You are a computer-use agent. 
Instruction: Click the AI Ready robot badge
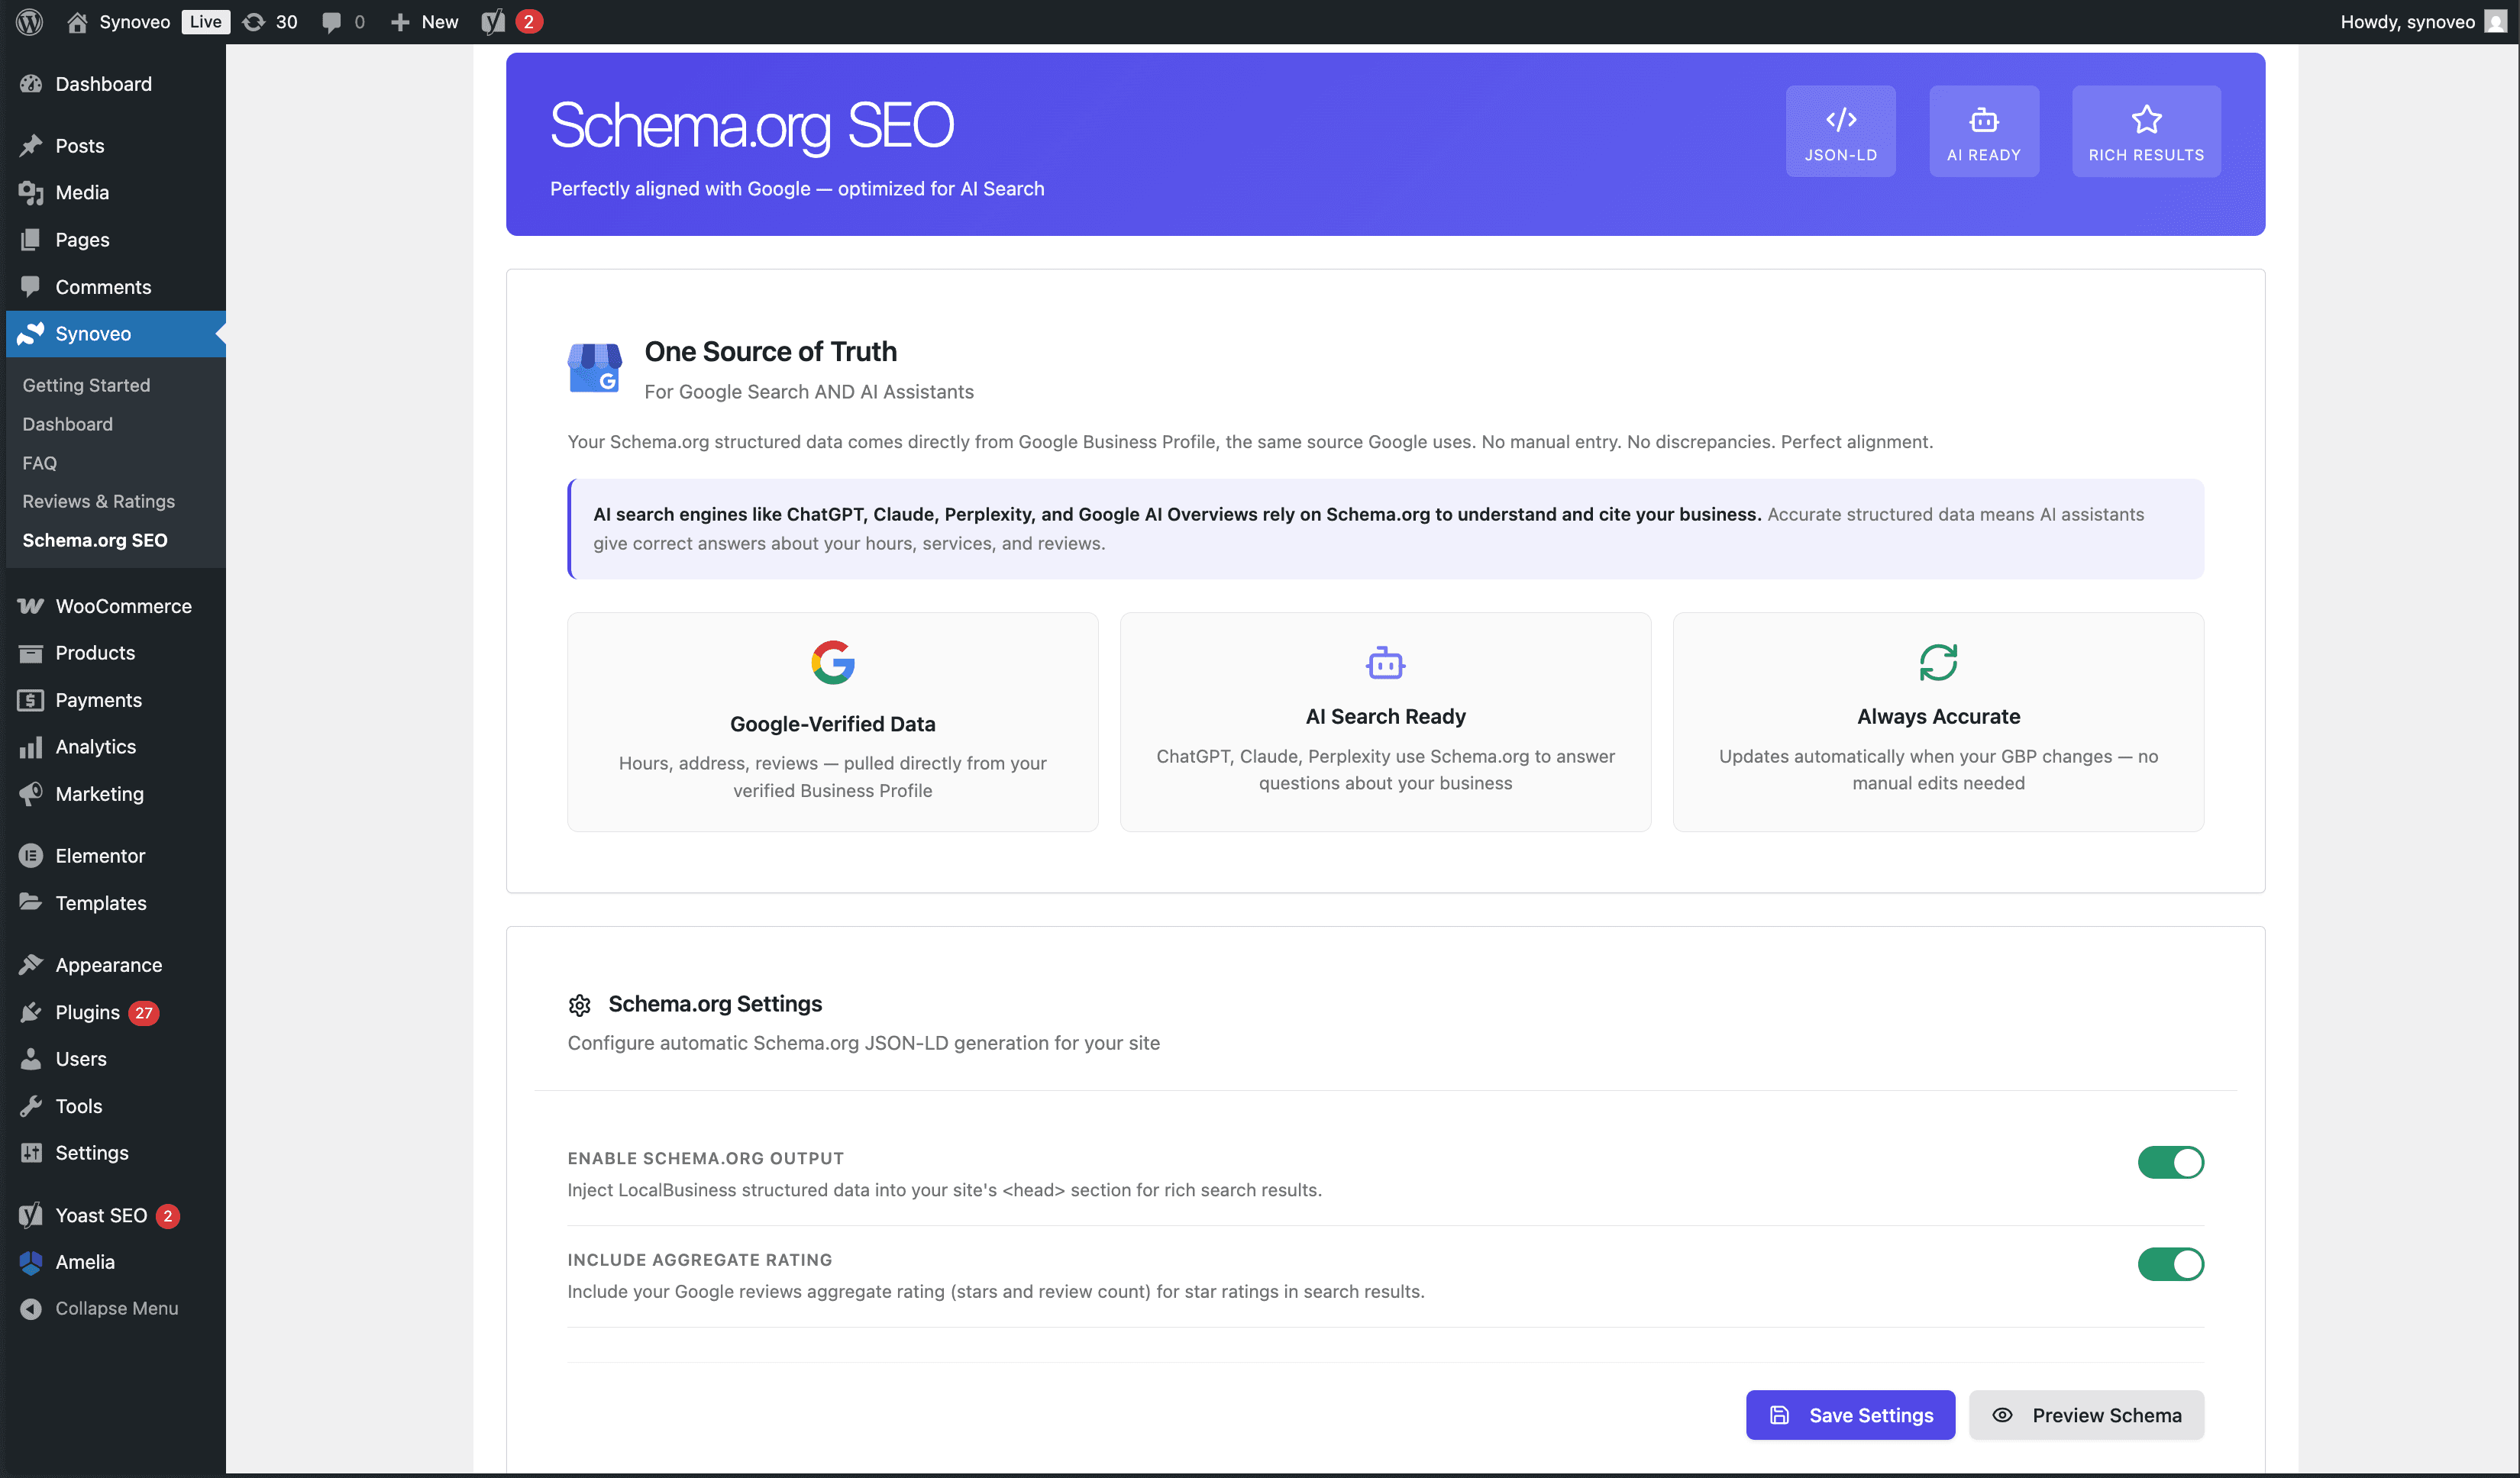(x=1983, y=130)
